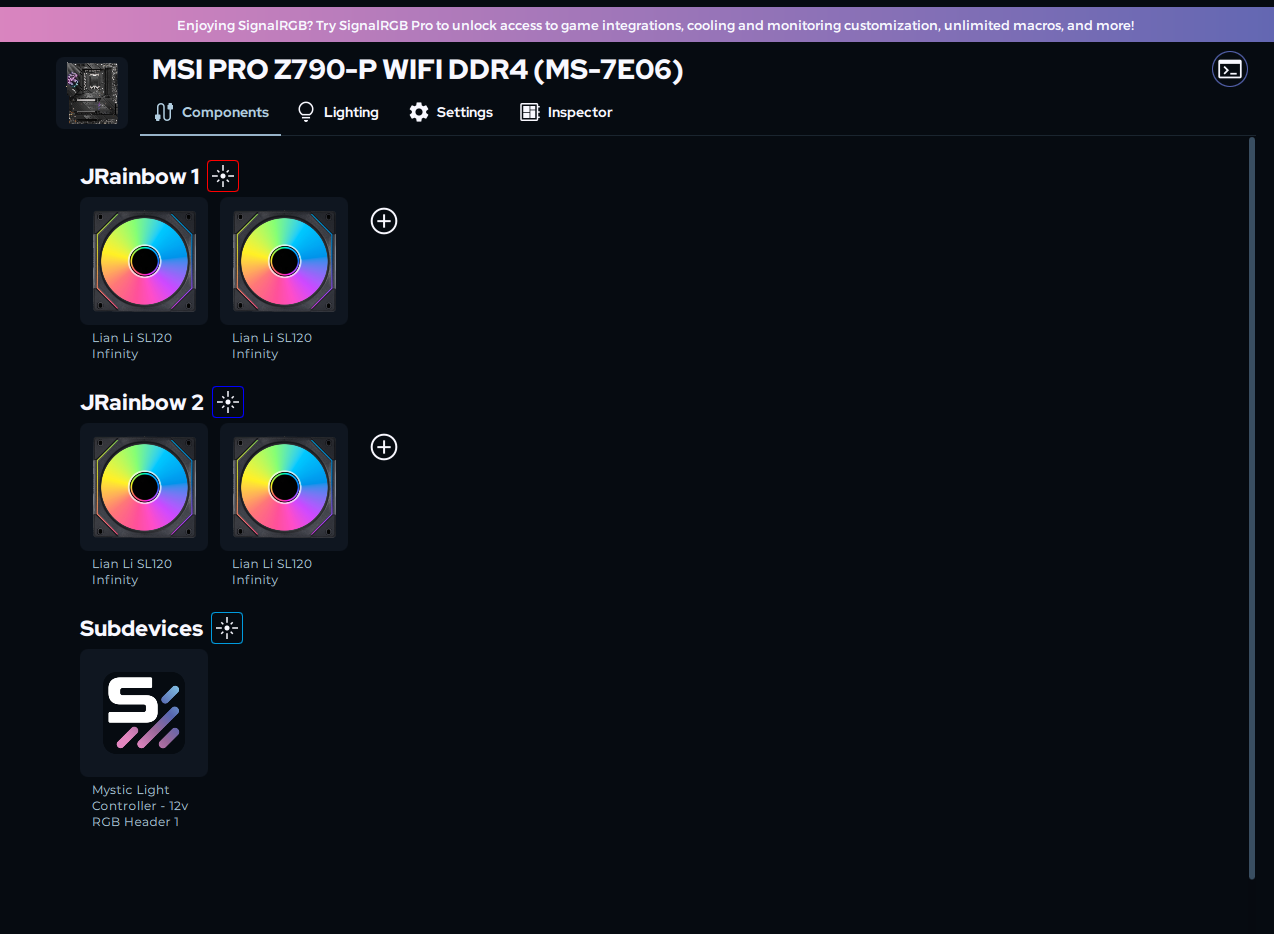
Task: Click the vertical scrollbar on the right
Action: point(1251,508)
